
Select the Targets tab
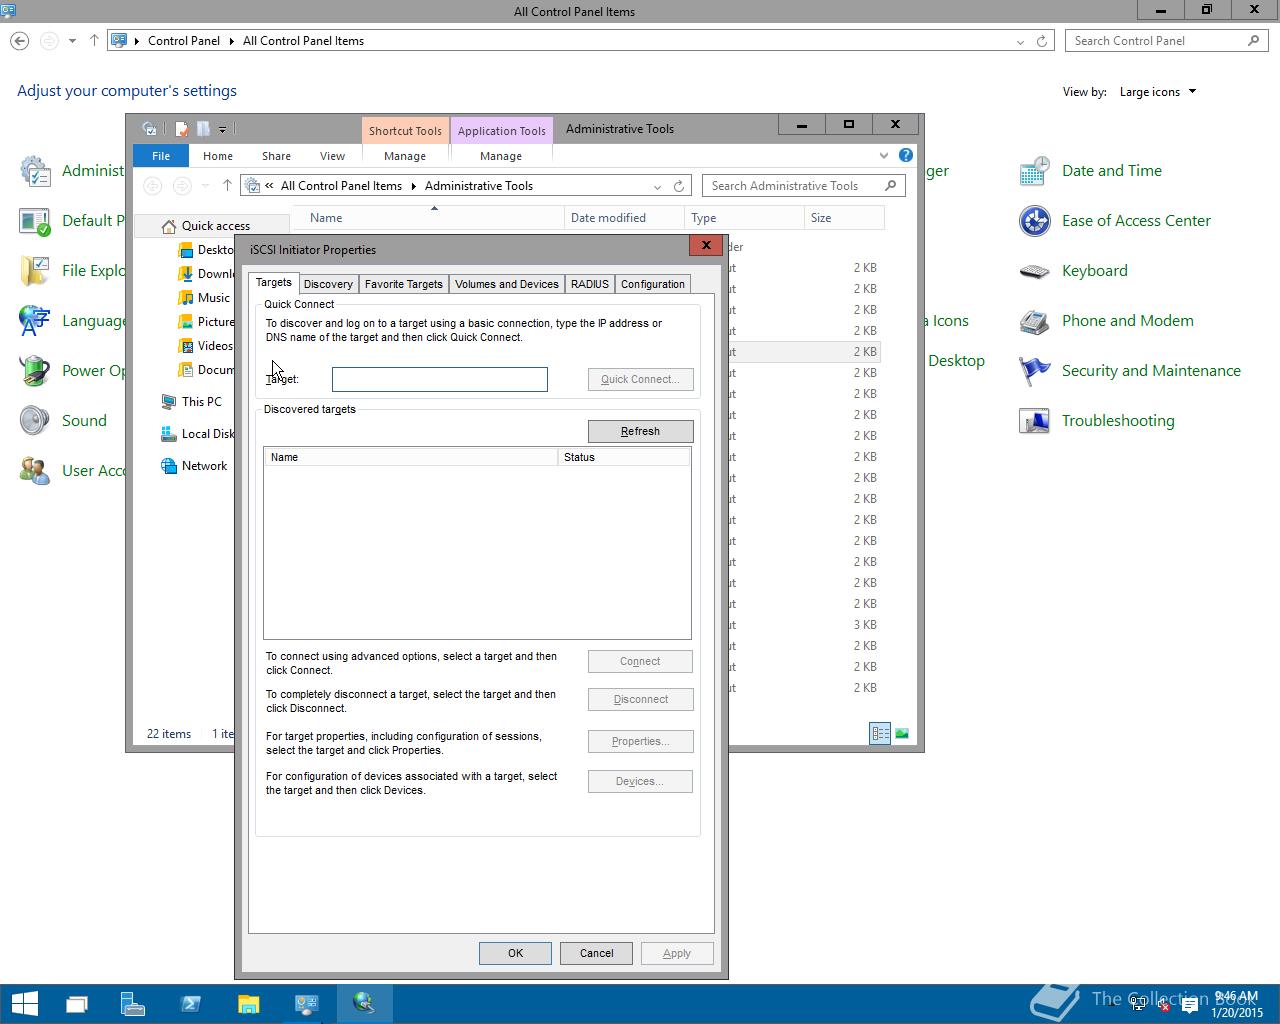(274, 283)
